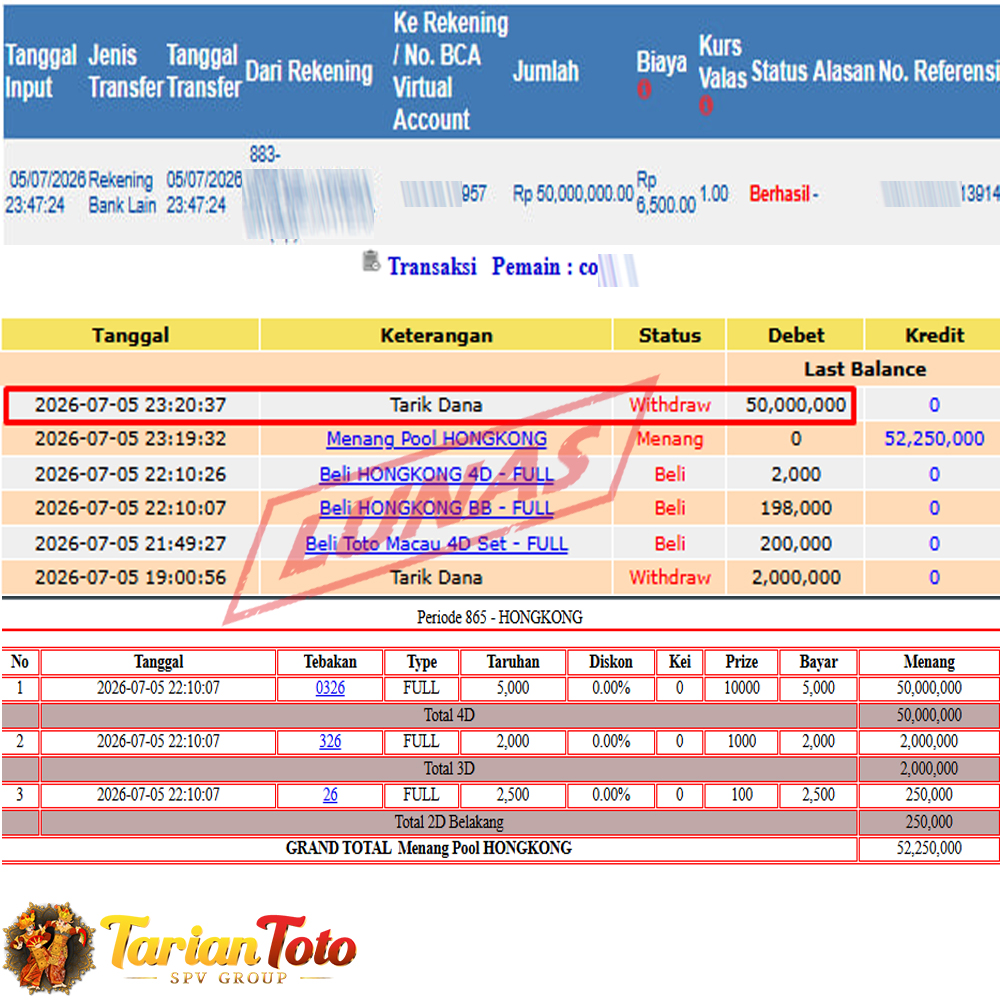Click the Withdraw status in 23:20:37 row
This screenshot has height=1000, width=1000.
click(670, 405)
